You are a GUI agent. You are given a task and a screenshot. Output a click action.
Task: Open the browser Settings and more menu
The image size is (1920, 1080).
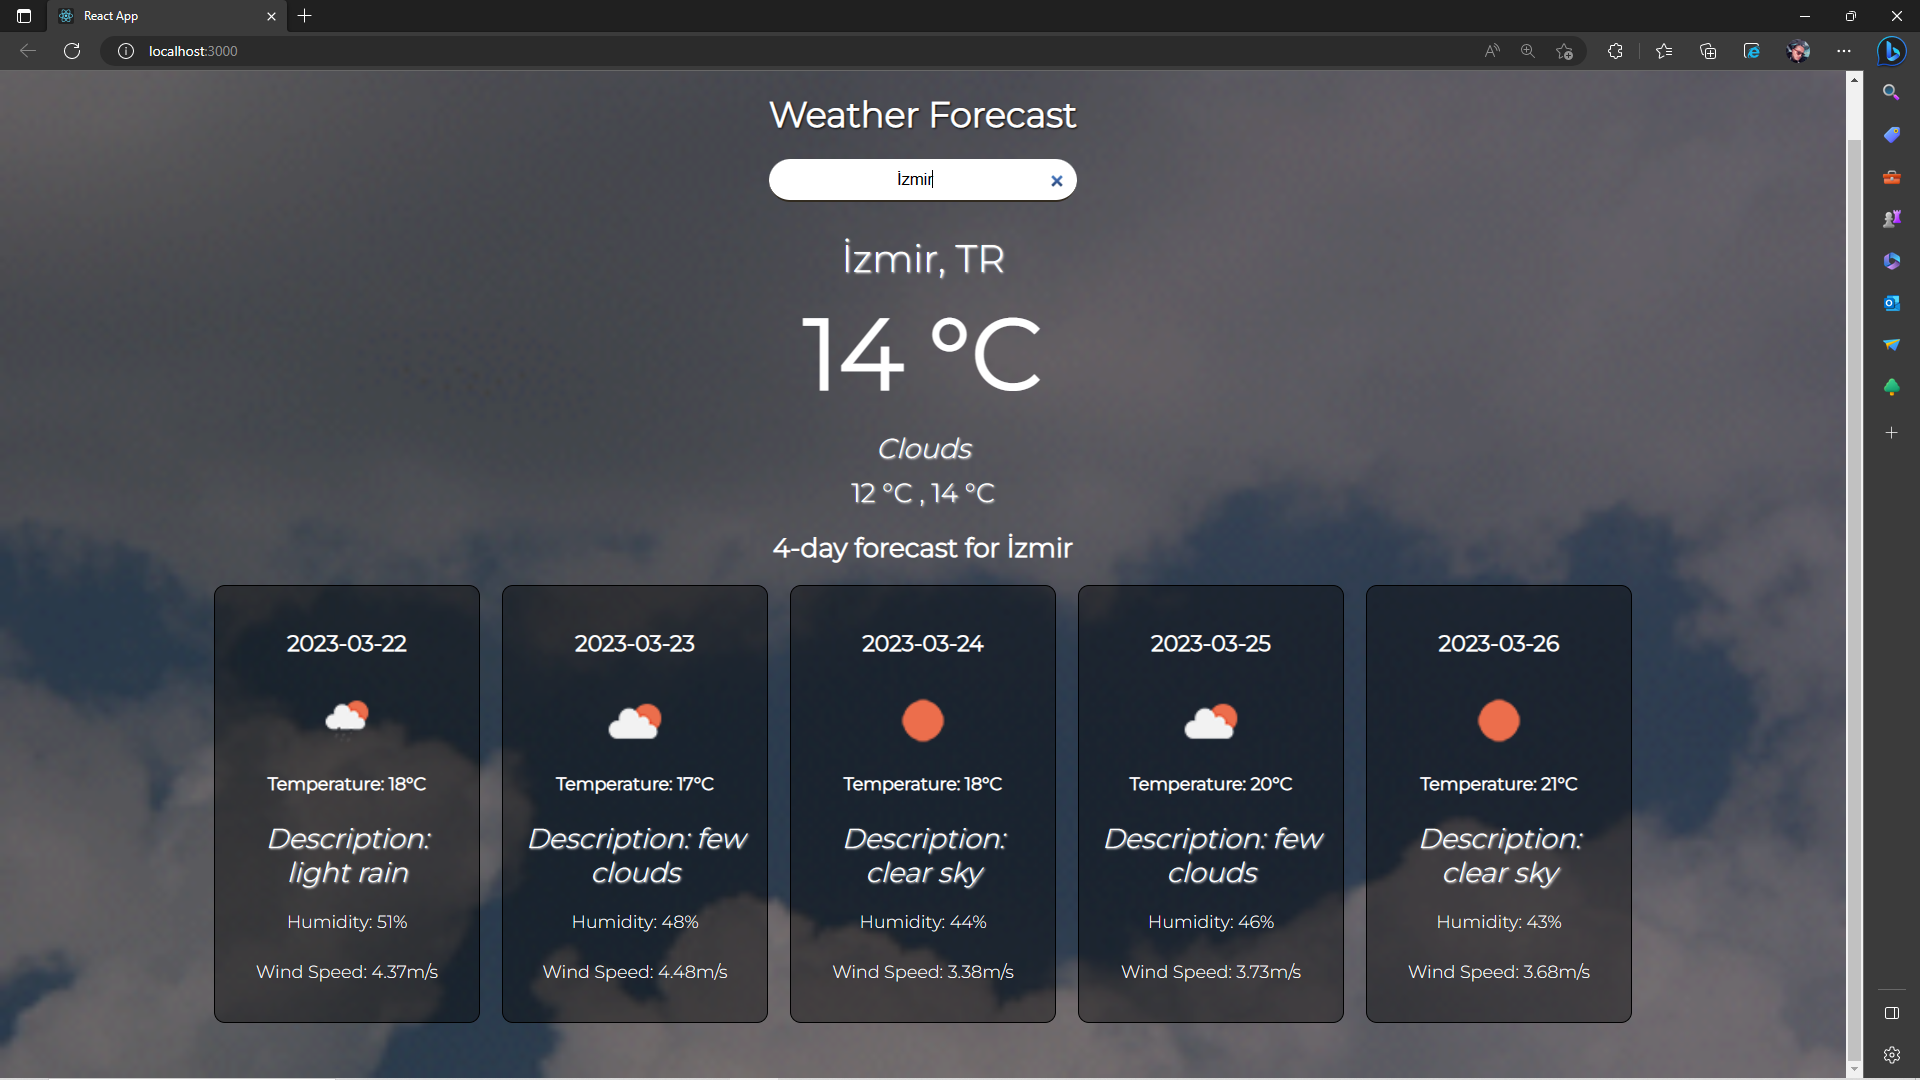click(1845, 51)
